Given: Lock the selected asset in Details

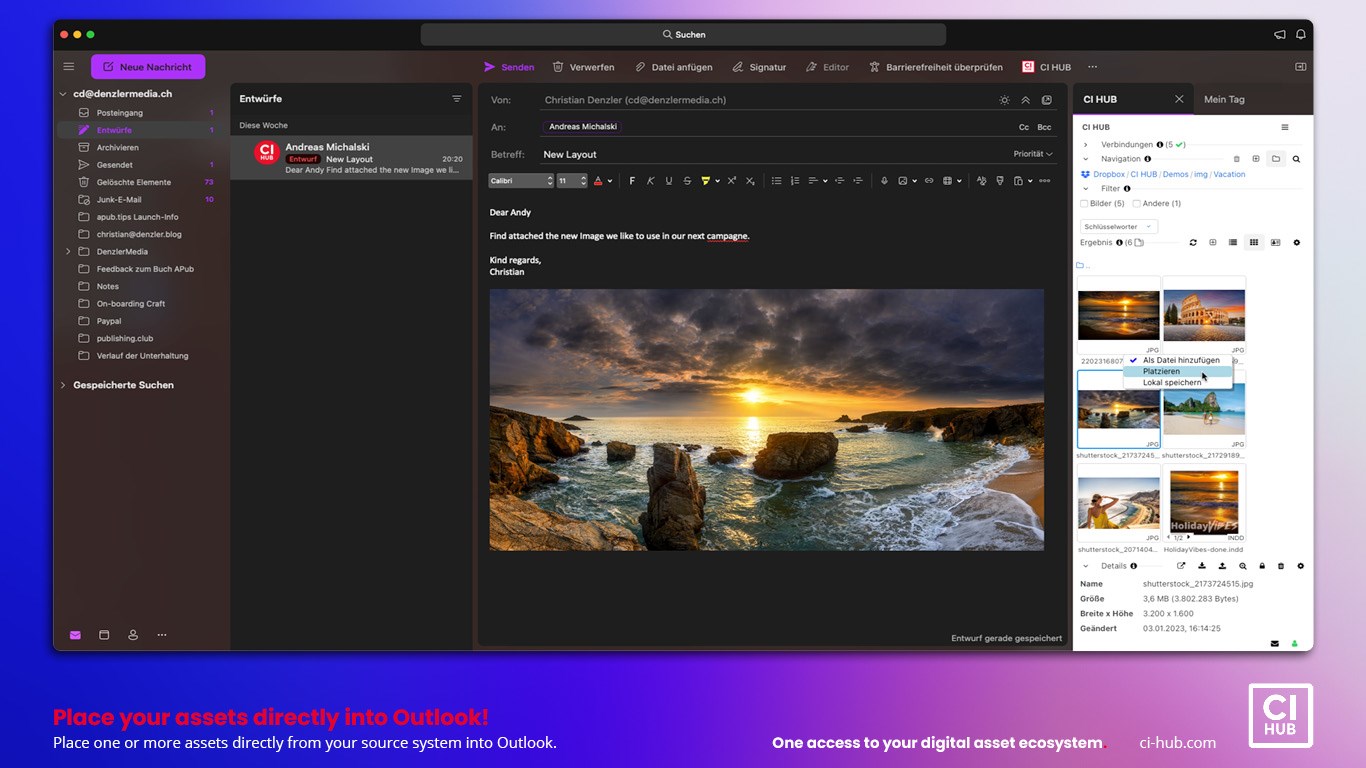Looking at the screenshot, I should 1262,566.
